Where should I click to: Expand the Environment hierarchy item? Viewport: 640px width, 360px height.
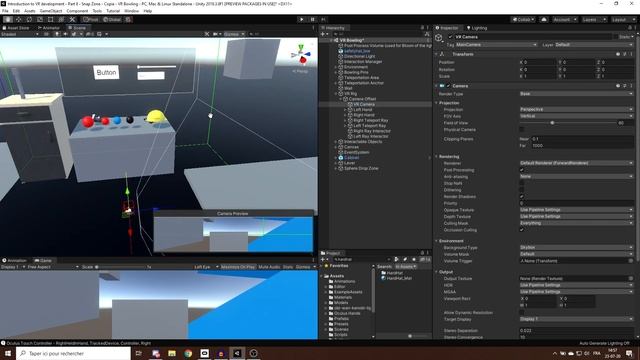(336, 67)
